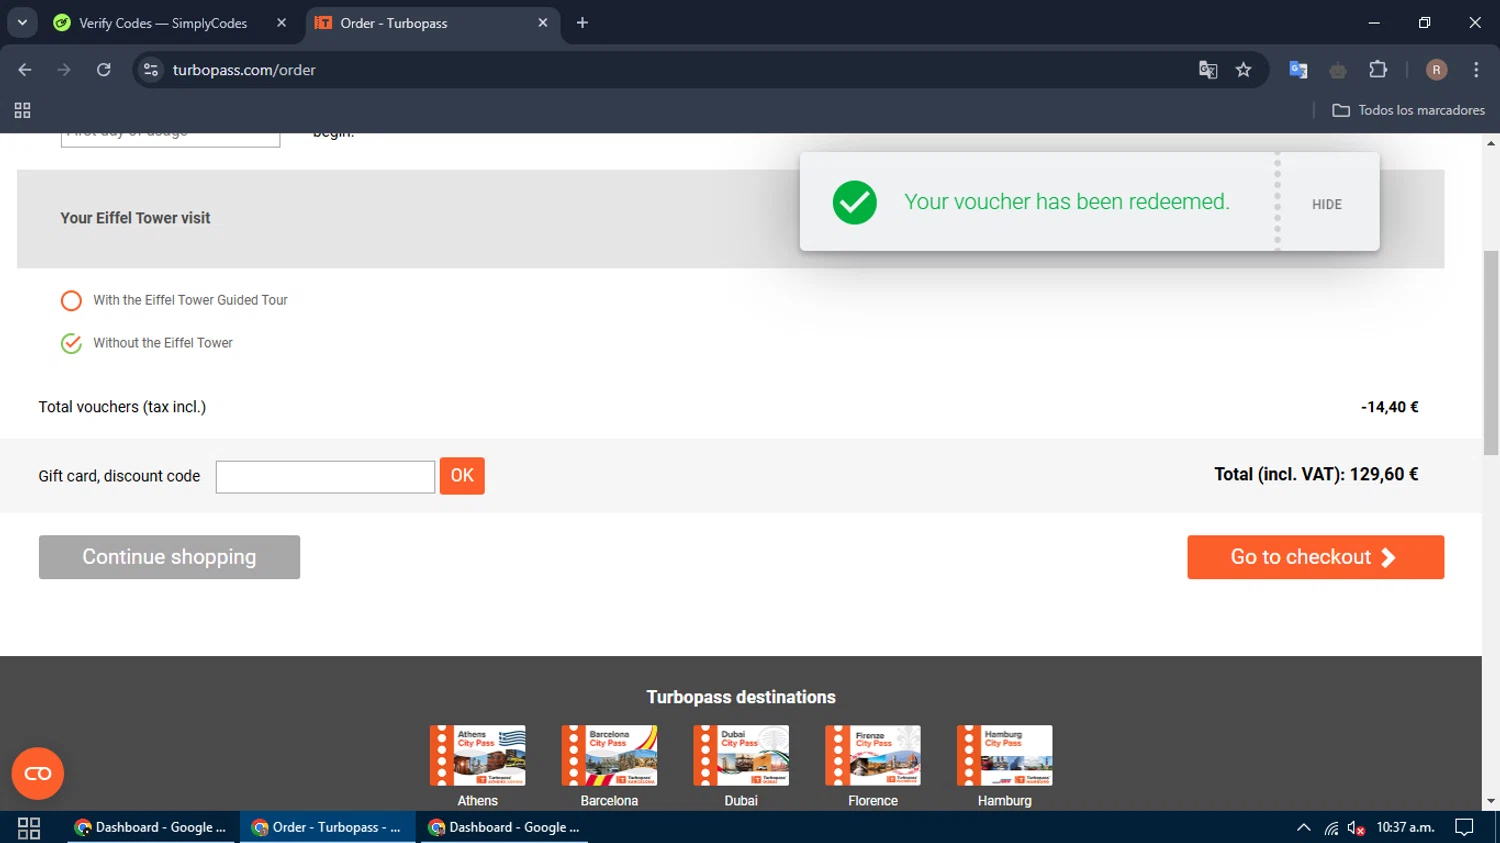Screen dimensions: 1500x843
Task: Click Continue shopping button
Action: point(169,557)
